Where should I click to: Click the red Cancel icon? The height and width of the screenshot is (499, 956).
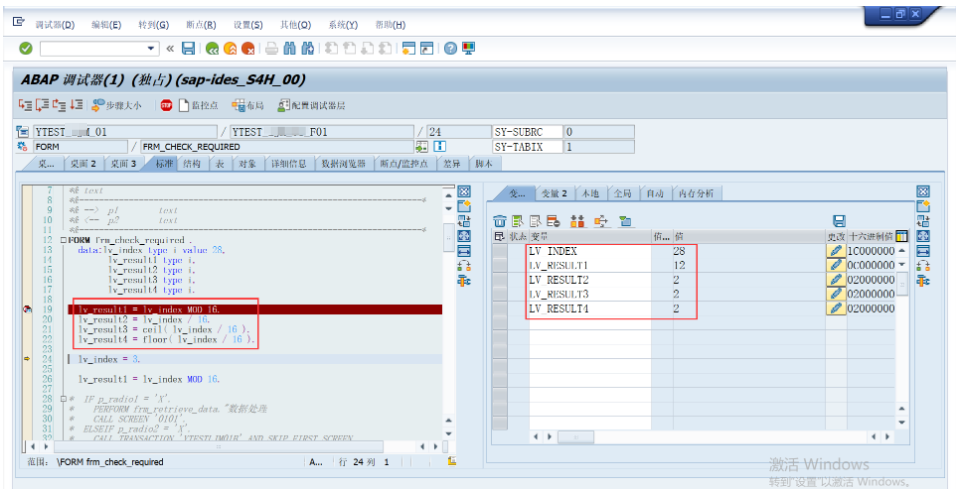tap(248, 48)
